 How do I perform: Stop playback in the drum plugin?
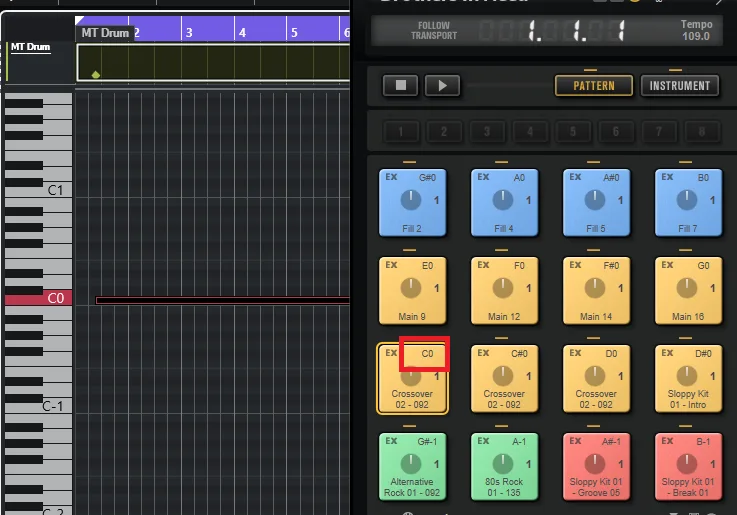400,86
